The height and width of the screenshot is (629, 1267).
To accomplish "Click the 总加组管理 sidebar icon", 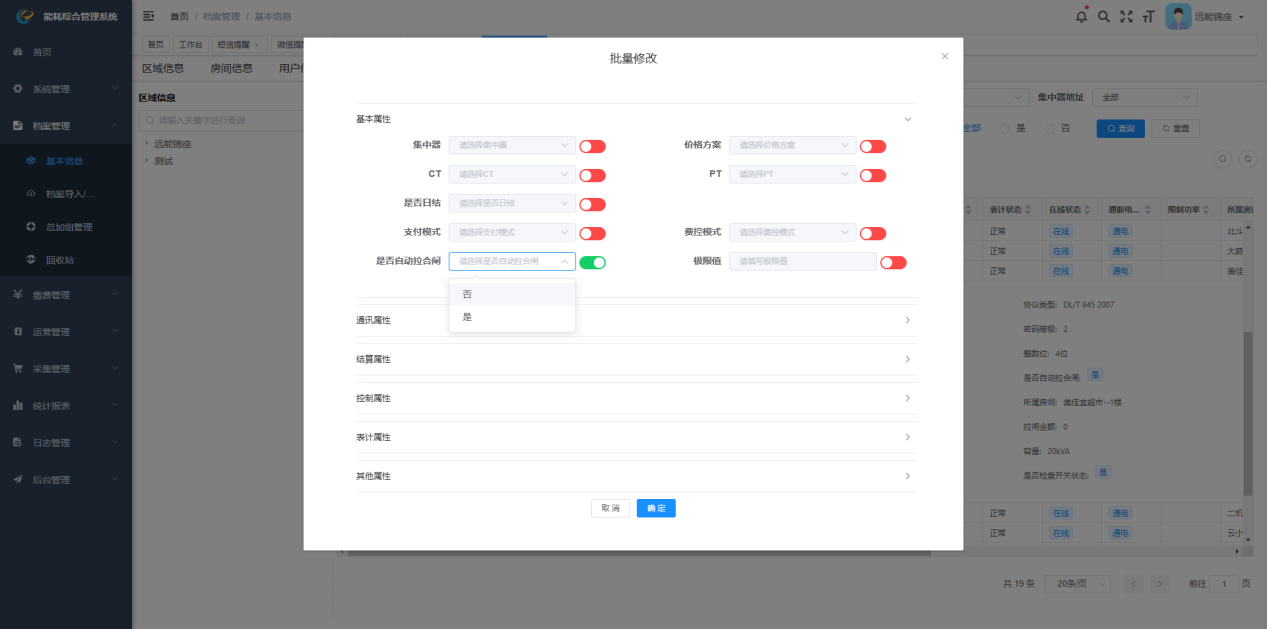I will (x=31, y=227).
